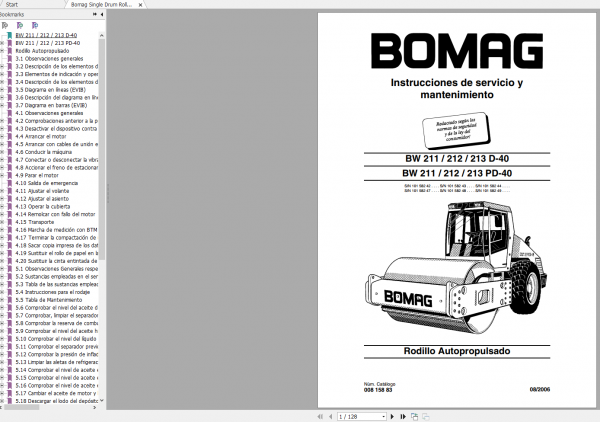600x422 pixels.
Task: Click bookmark icon beside 5.5 Tabla de Mantenimiento
Action: tap(10, 300)
